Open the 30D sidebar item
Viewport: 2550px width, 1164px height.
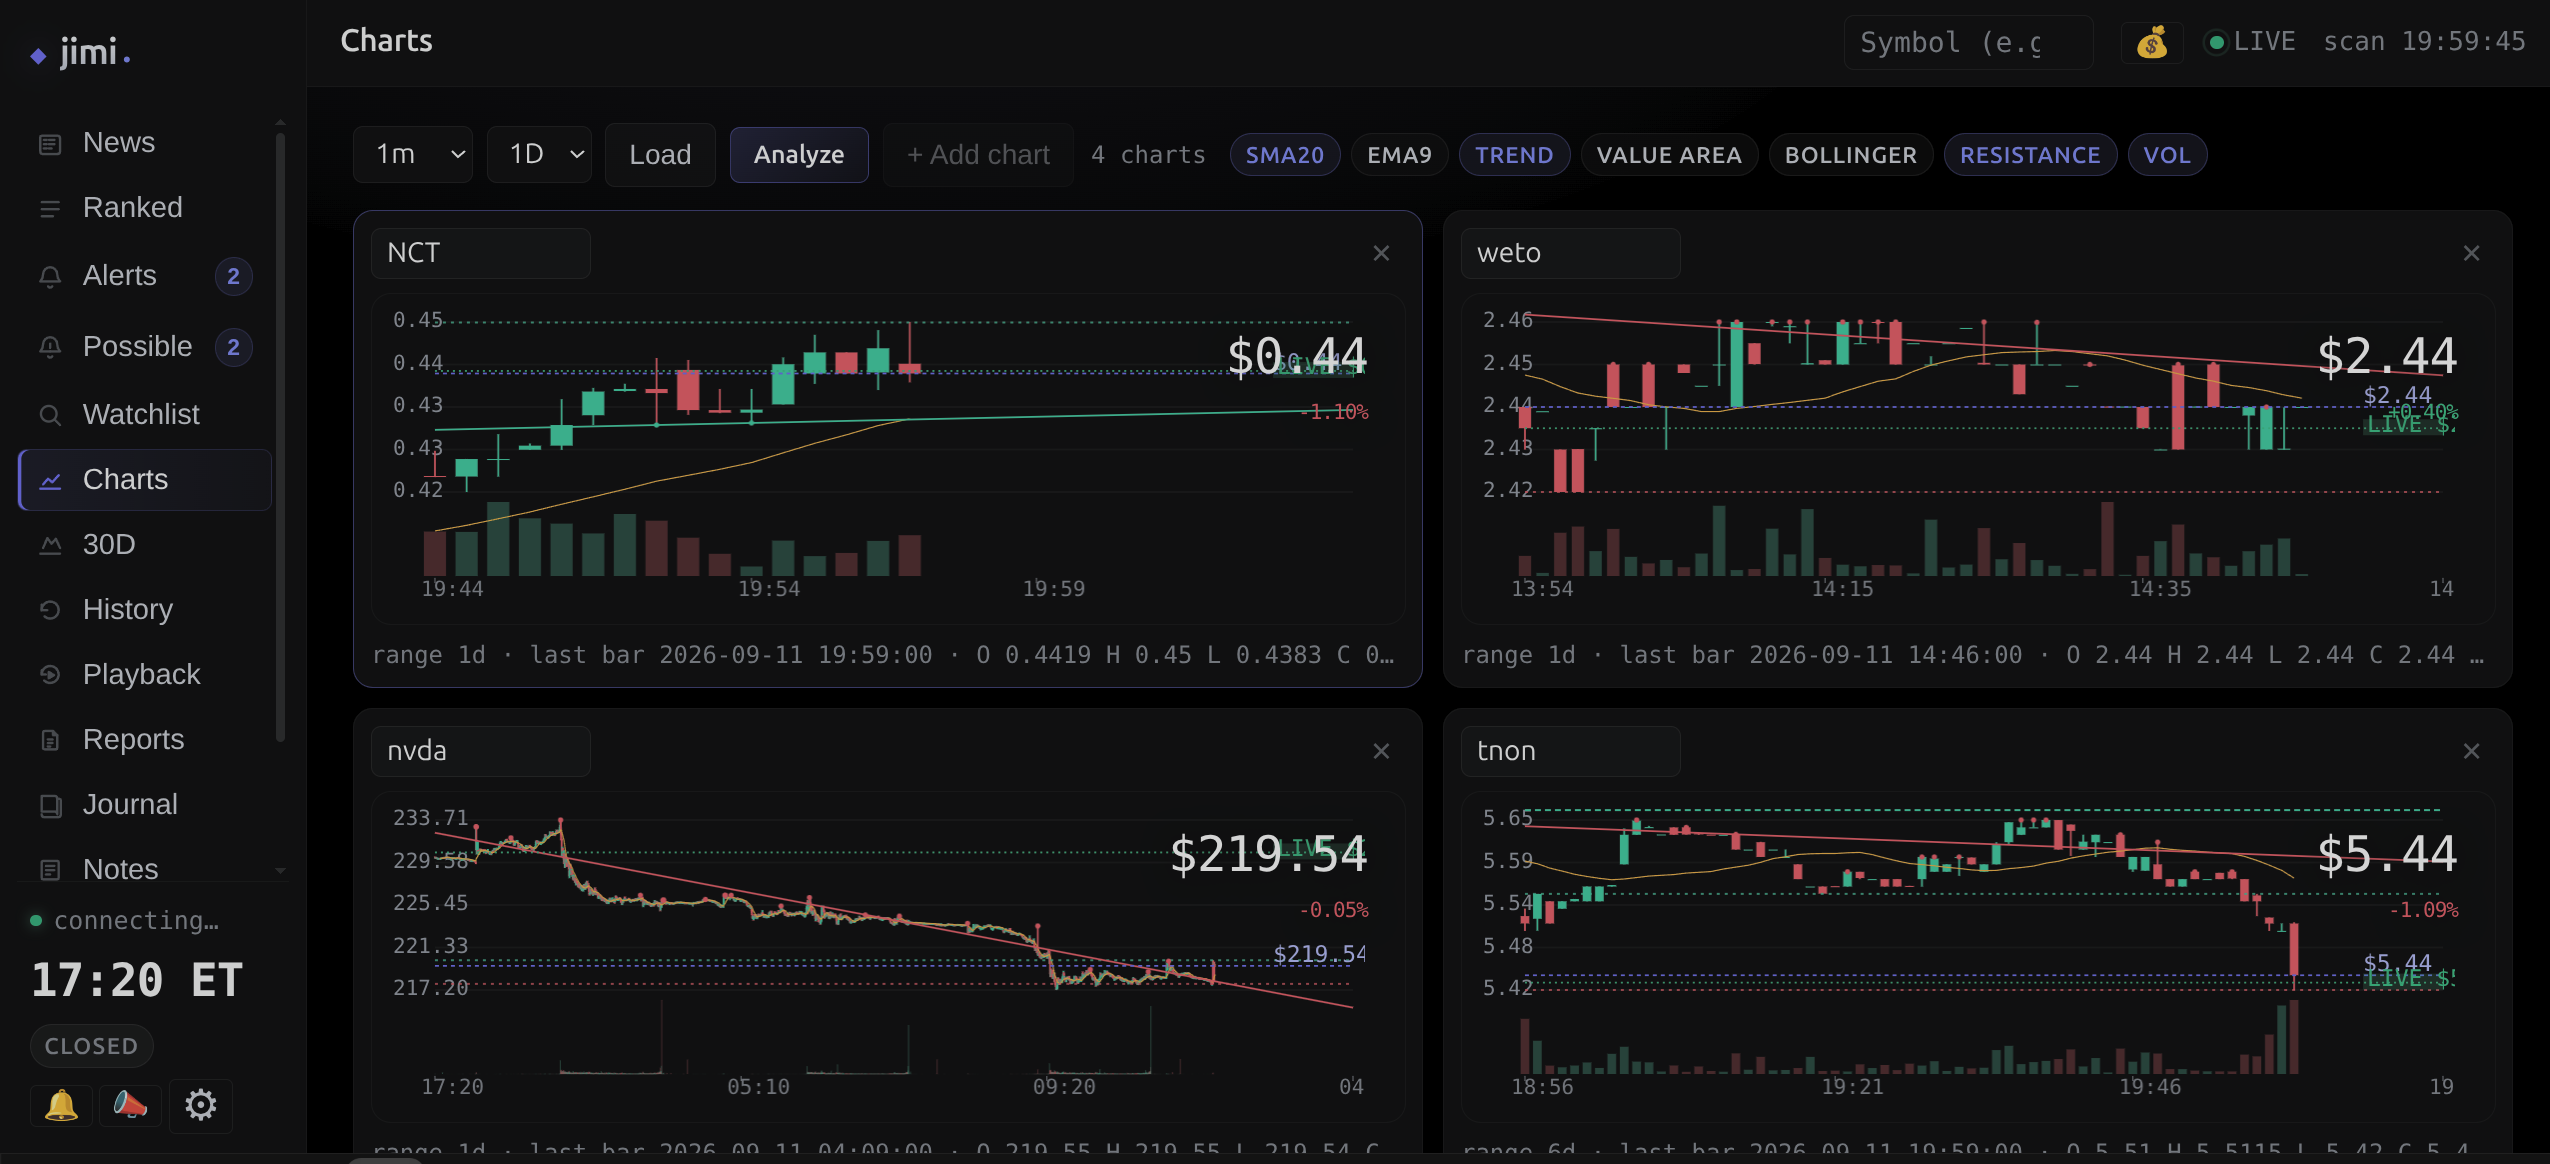(x=145, y=545)
